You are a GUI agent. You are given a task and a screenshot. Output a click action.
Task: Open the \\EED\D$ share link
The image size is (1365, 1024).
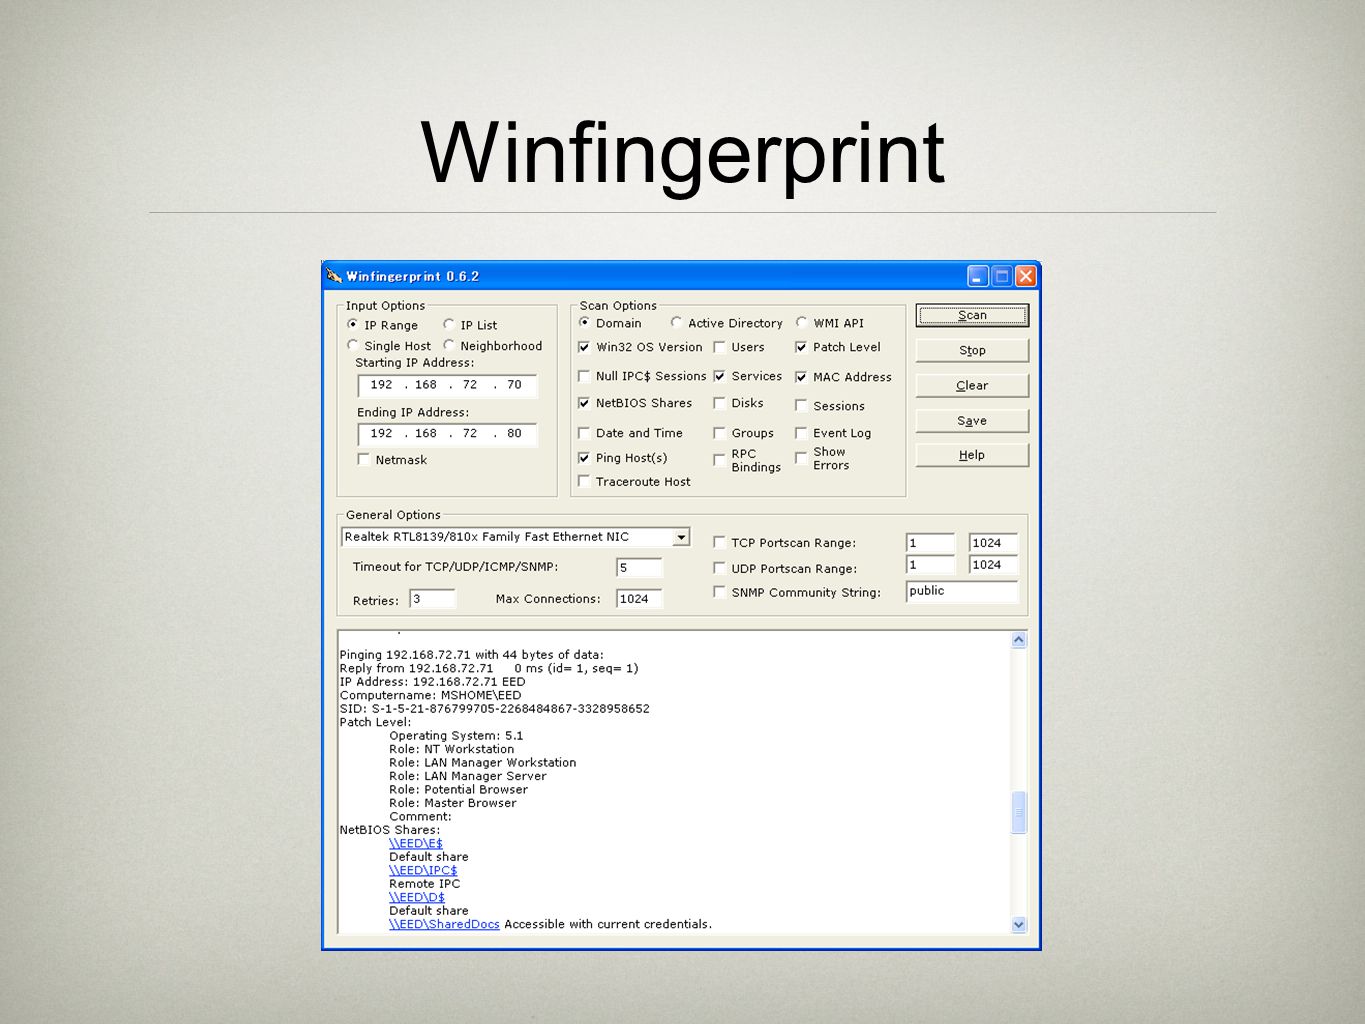(416, 898)
